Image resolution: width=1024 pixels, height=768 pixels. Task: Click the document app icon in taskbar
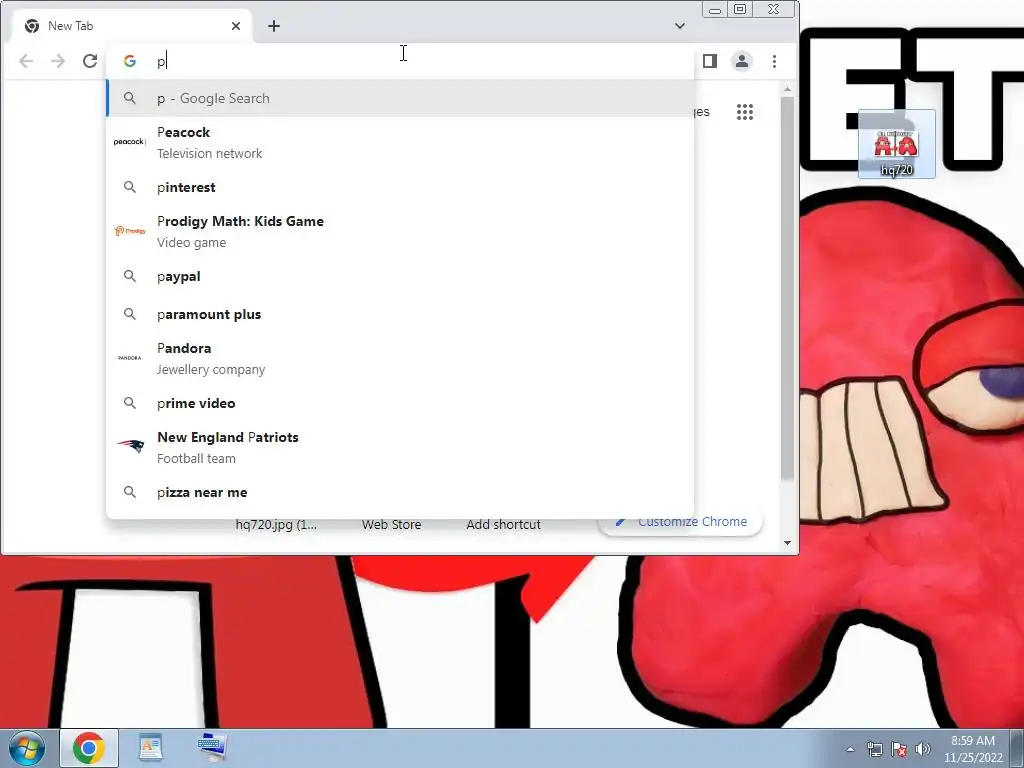point(151,748)
